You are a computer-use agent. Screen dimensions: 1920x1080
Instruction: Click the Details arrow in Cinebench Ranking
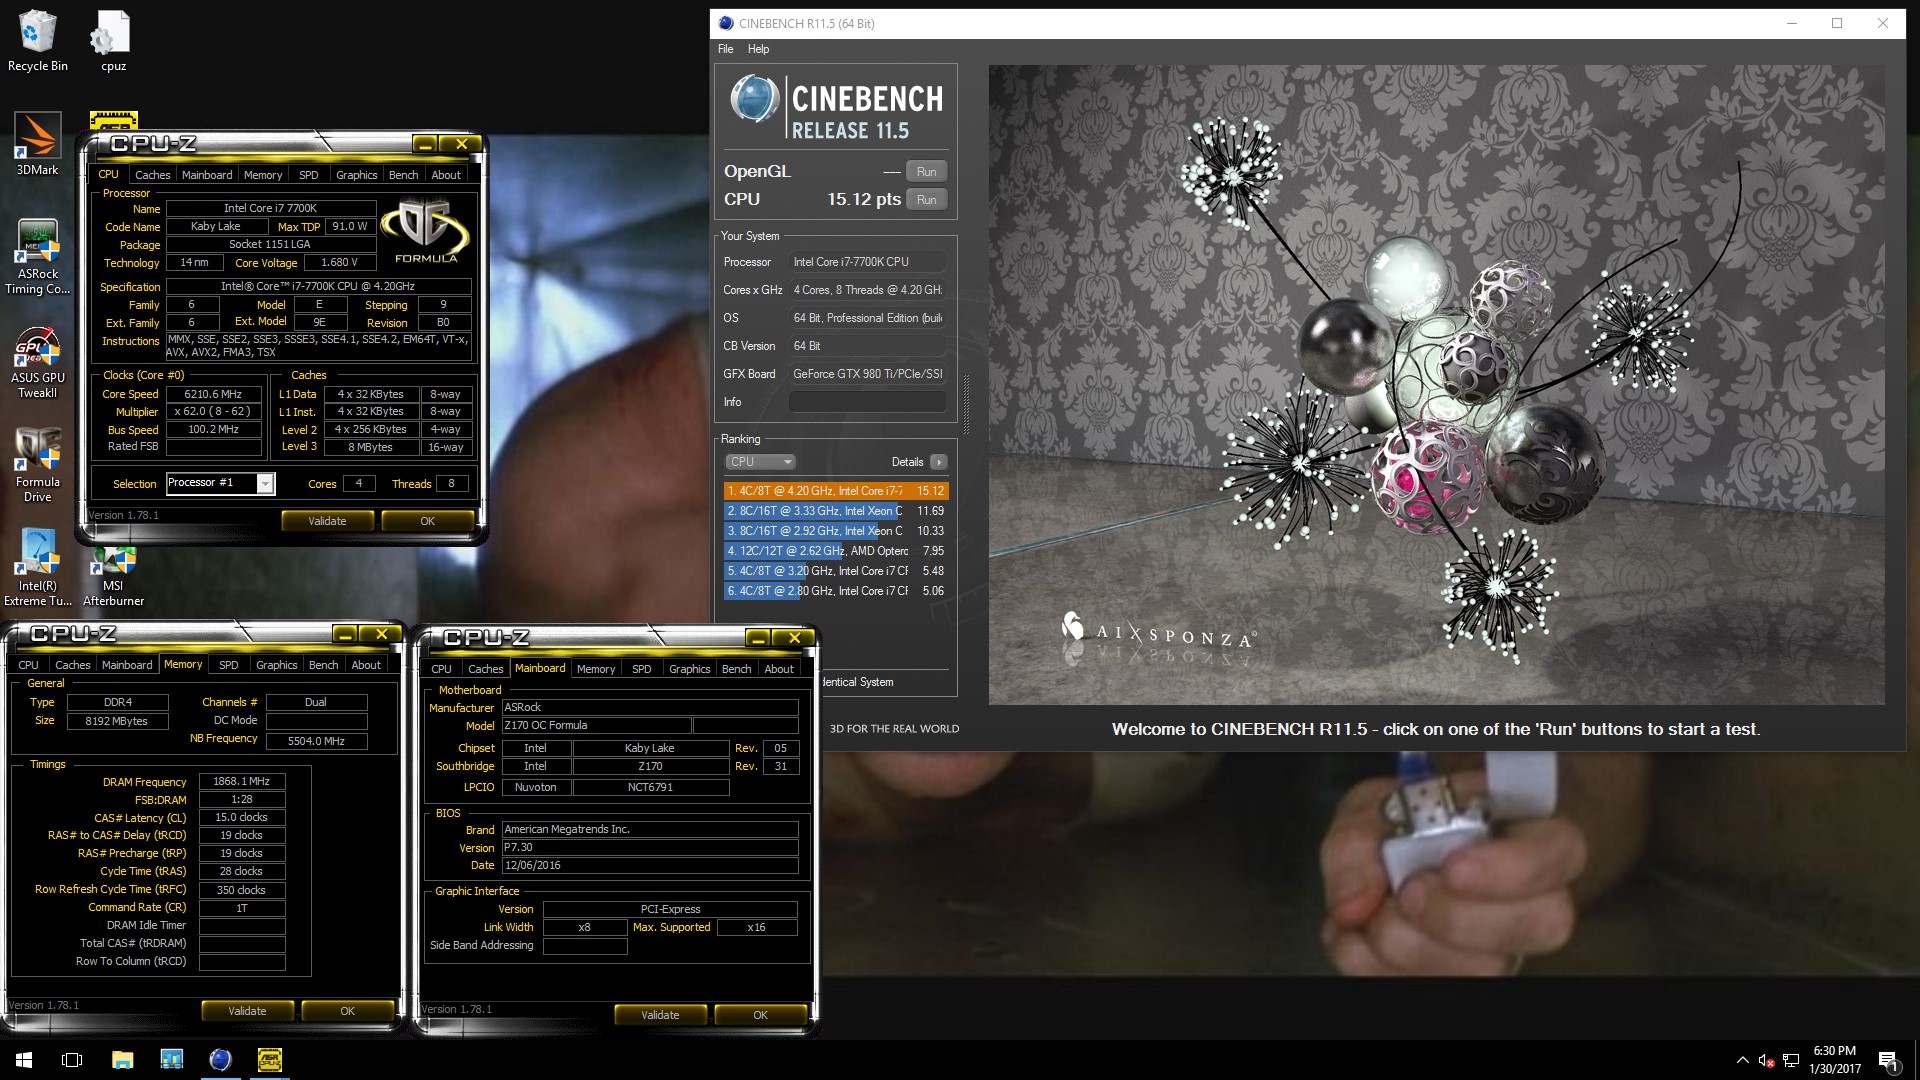tap(938, 462)
